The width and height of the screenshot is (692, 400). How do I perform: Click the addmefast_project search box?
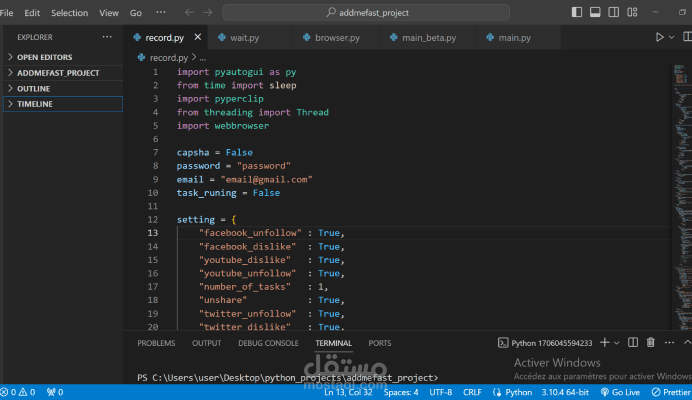(366, 12)
